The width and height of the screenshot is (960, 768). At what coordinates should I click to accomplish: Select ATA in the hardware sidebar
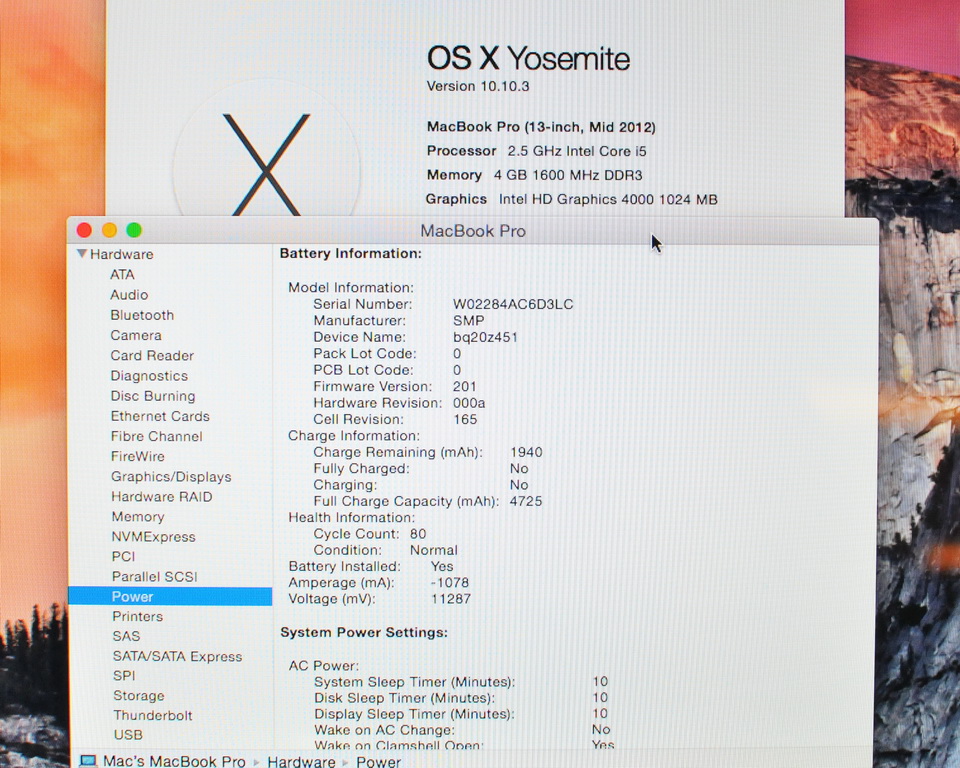[x=122, y=274]
